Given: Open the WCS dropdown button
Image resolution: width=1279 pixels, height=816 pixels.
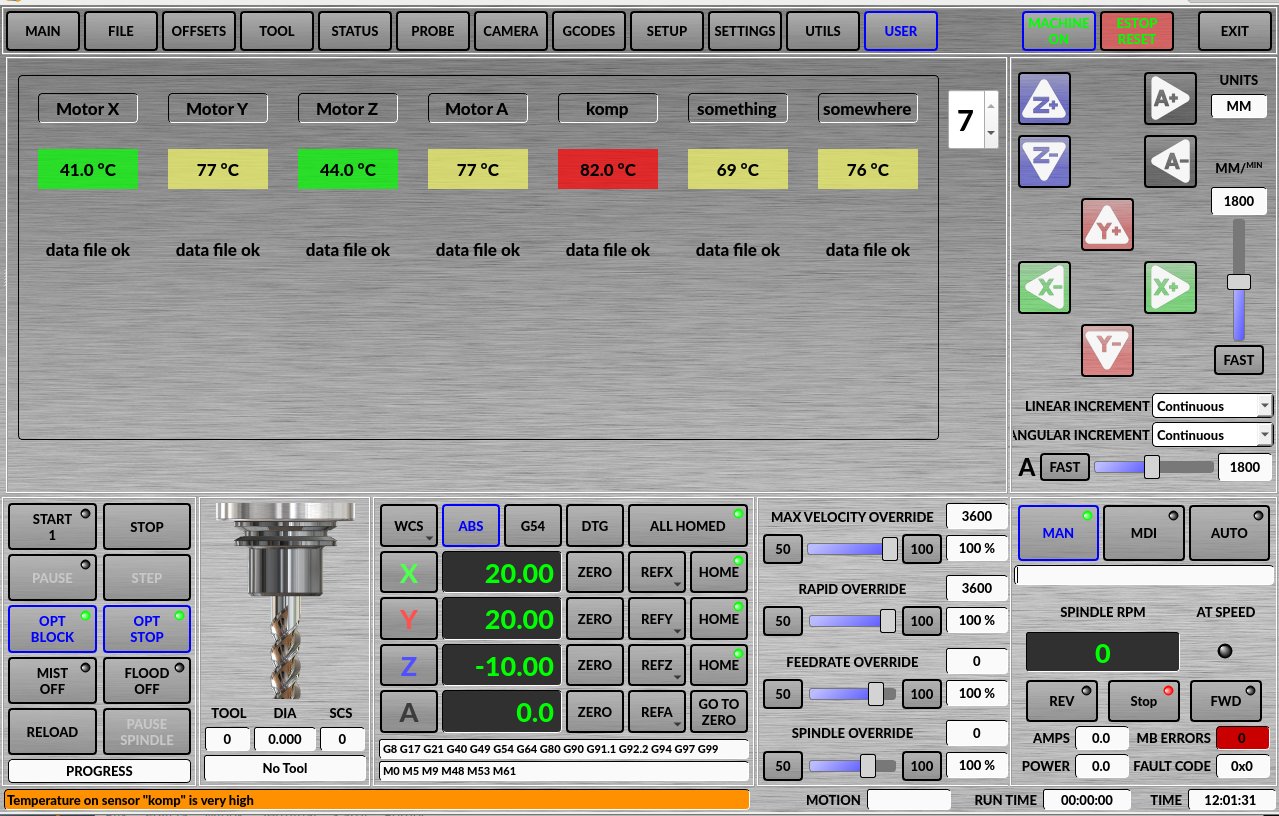Looking at the screenshot, I should click(x=409, y=526).
